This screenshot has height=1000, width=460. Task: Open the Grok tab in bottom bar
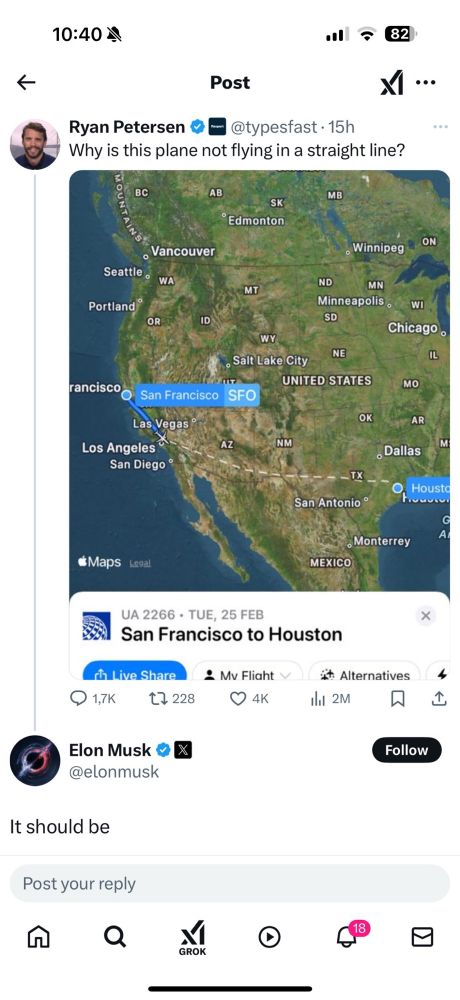[192, 938]
